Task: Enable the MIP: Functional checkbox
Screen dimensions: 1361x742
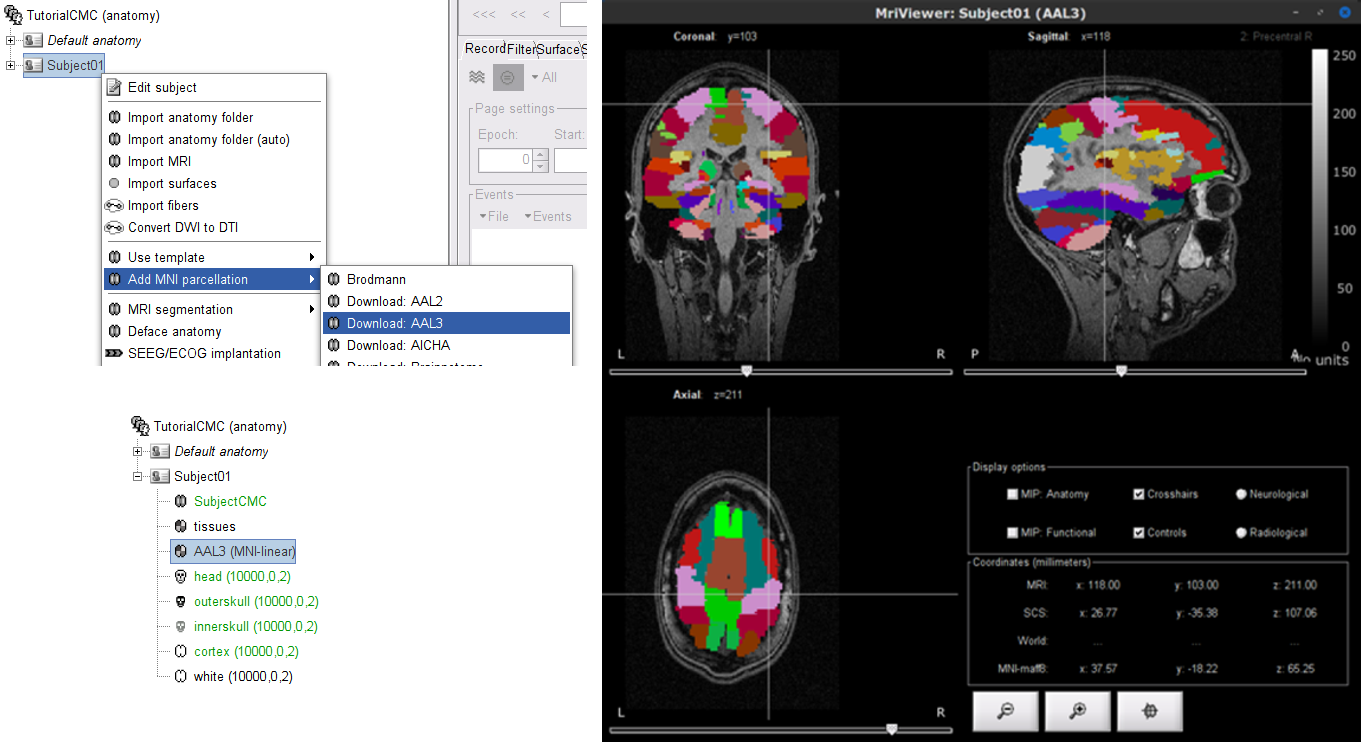Action: point(1012,533)
